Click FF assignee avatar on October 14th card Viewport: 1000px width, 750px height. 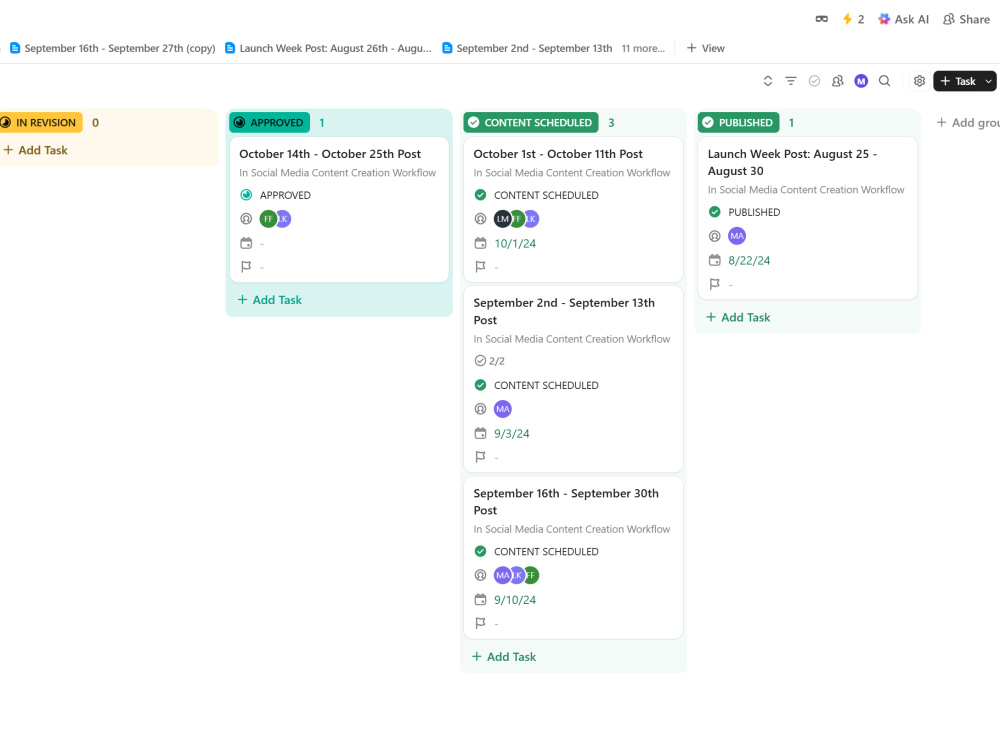[268, 219]
